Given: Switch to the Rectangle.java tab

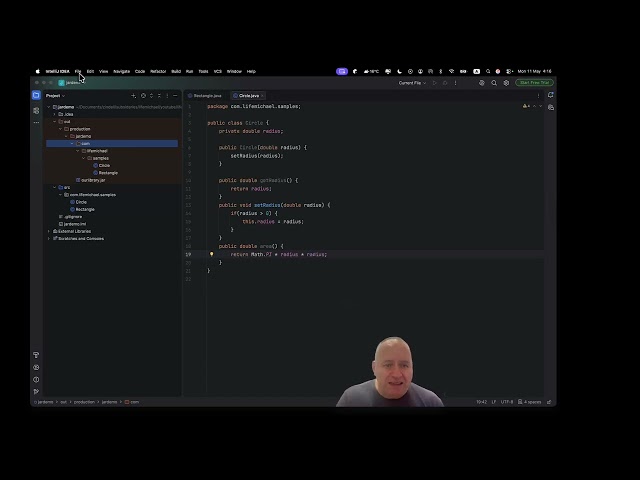Looking at the screenshot, I should (x=205, y=96).
